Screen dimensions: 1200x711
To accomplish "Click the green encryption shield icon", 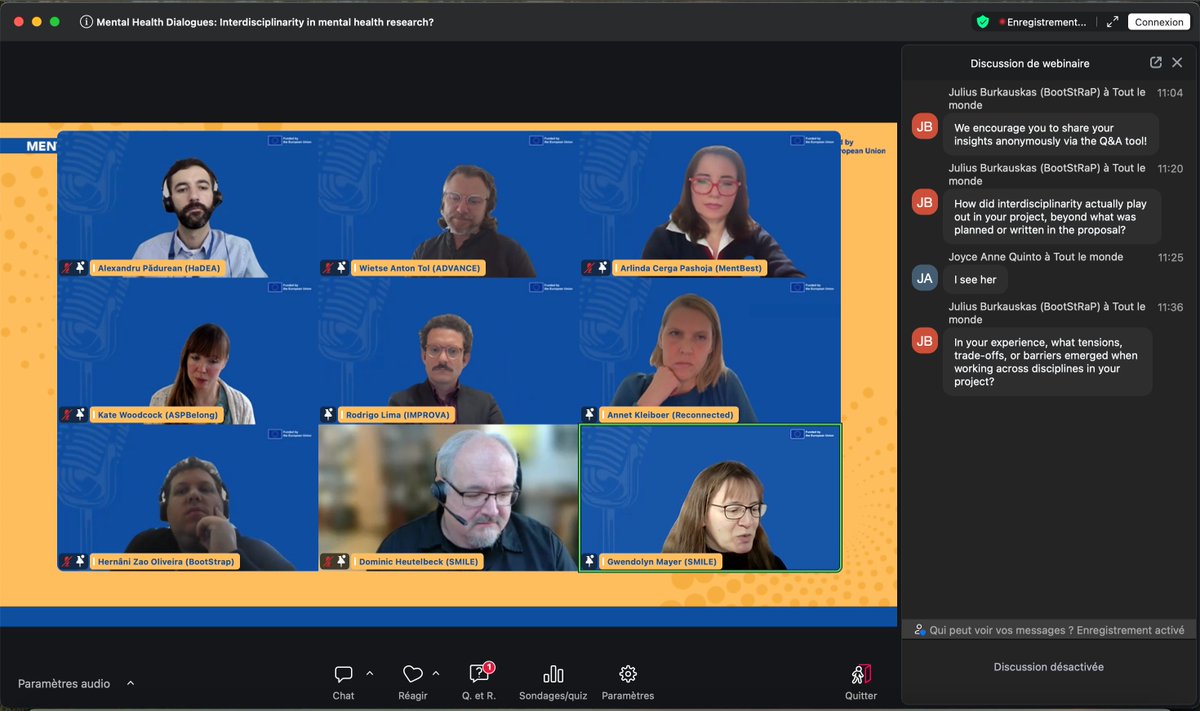I will click(x=982, y=21).
